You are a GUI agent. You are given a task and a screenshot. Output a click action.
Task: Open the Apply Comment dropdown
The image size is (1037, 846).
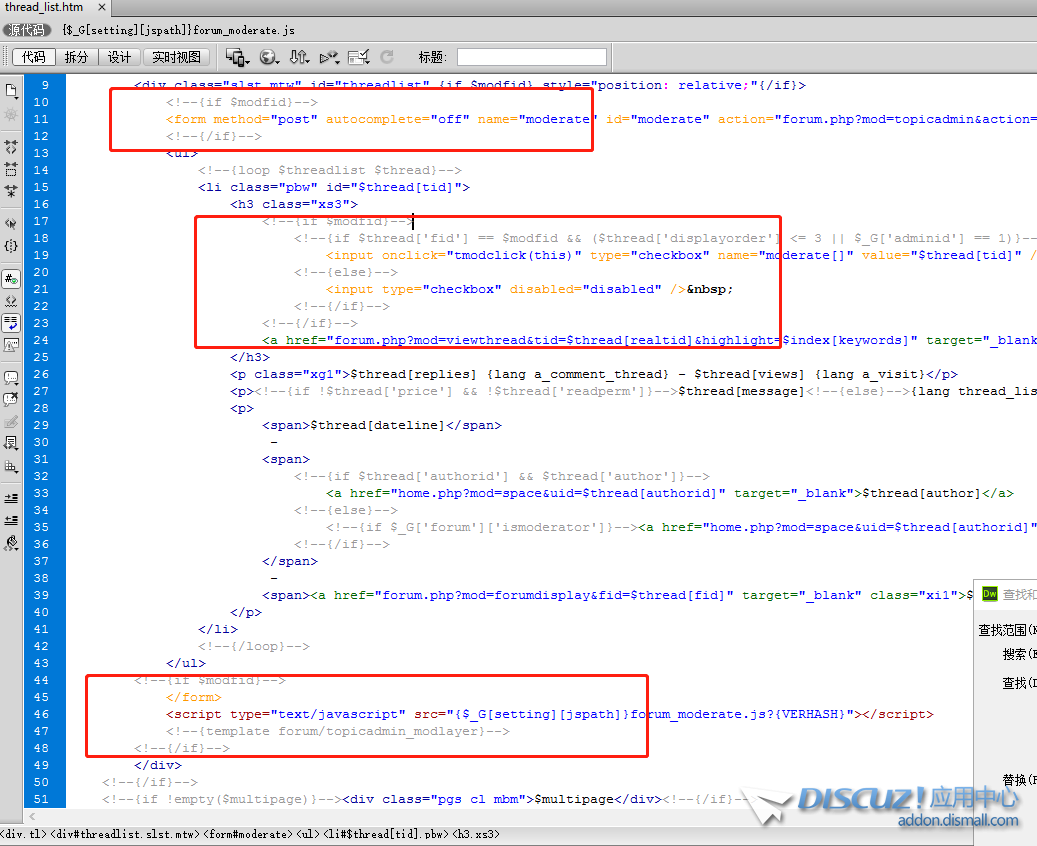[11, 378]
